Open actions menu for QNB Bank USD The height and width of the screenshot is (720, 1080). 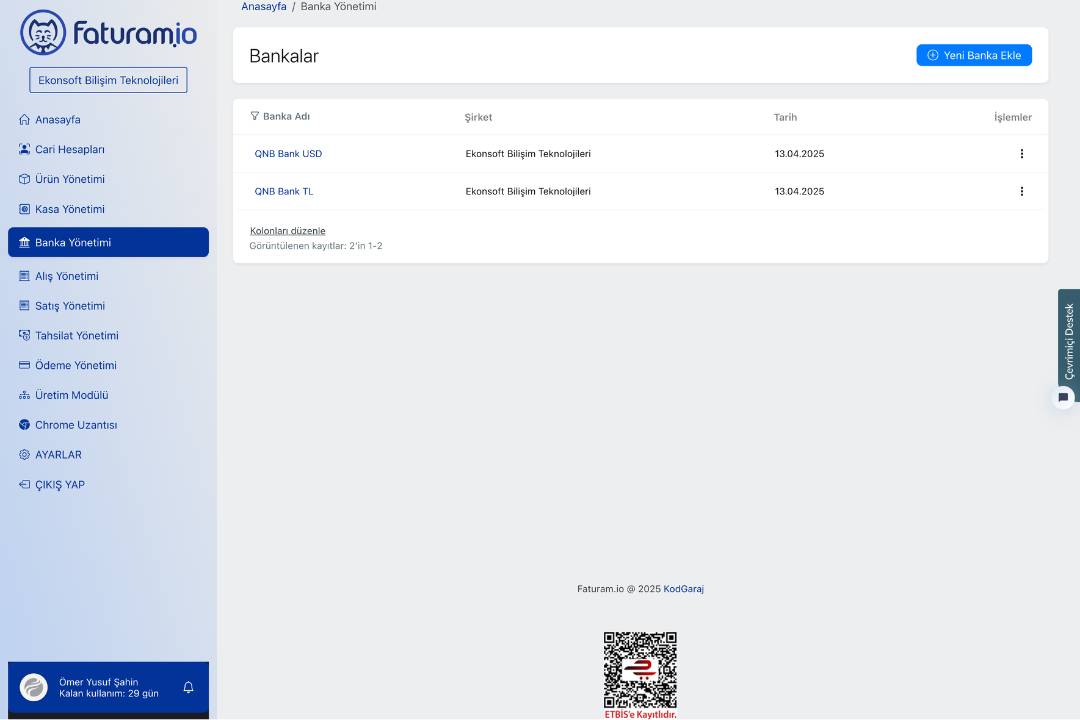pyautogui.click(x=1021, y=154)
